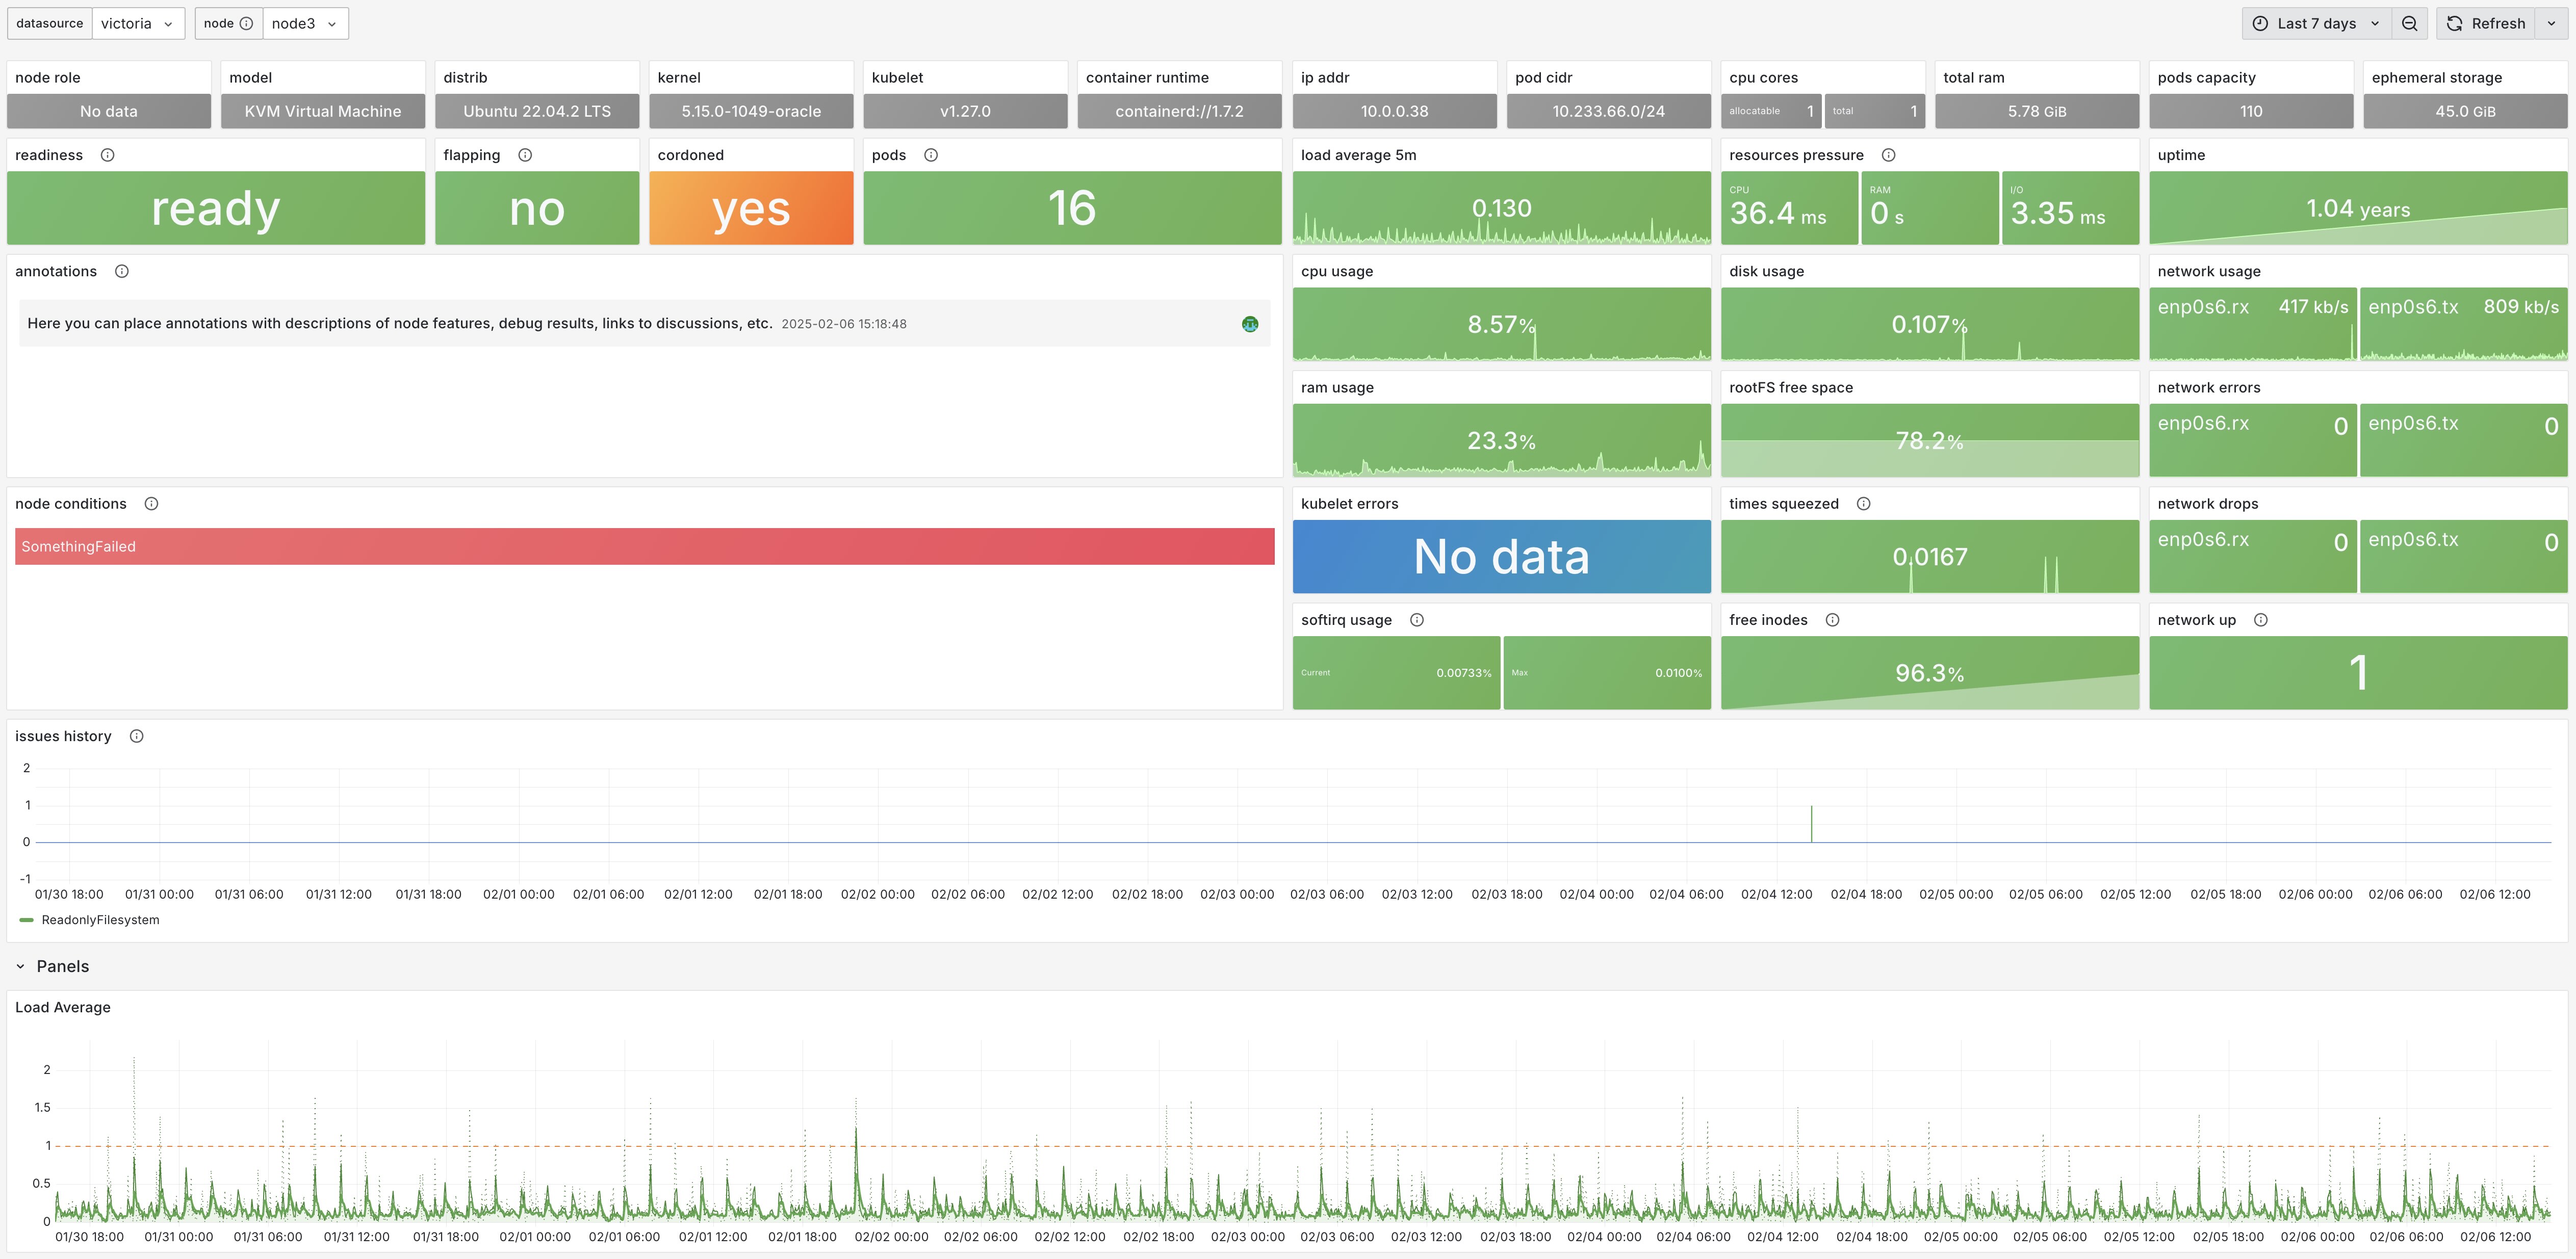Click the zoom out time range icon
Image resolution: width=2576 pixels, height=1259 pixels.
2409,23
